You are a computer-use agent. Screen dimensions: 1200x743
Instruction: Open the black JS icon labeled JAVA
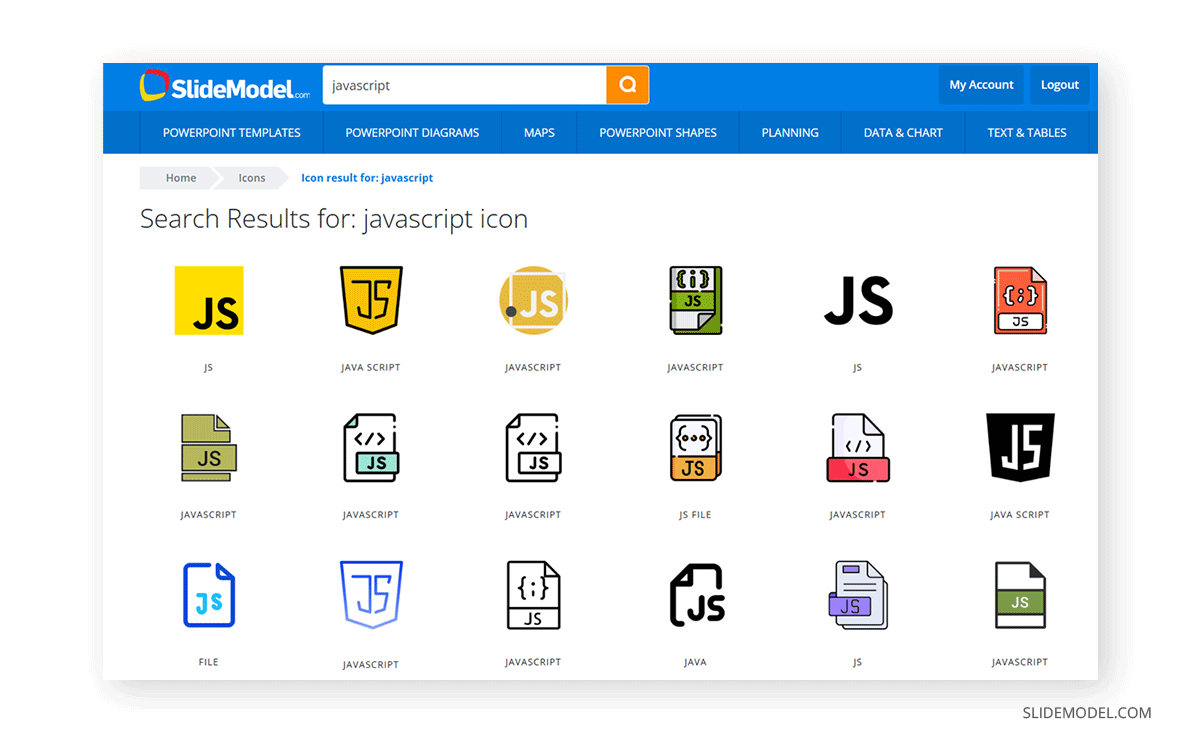(695, 594)
